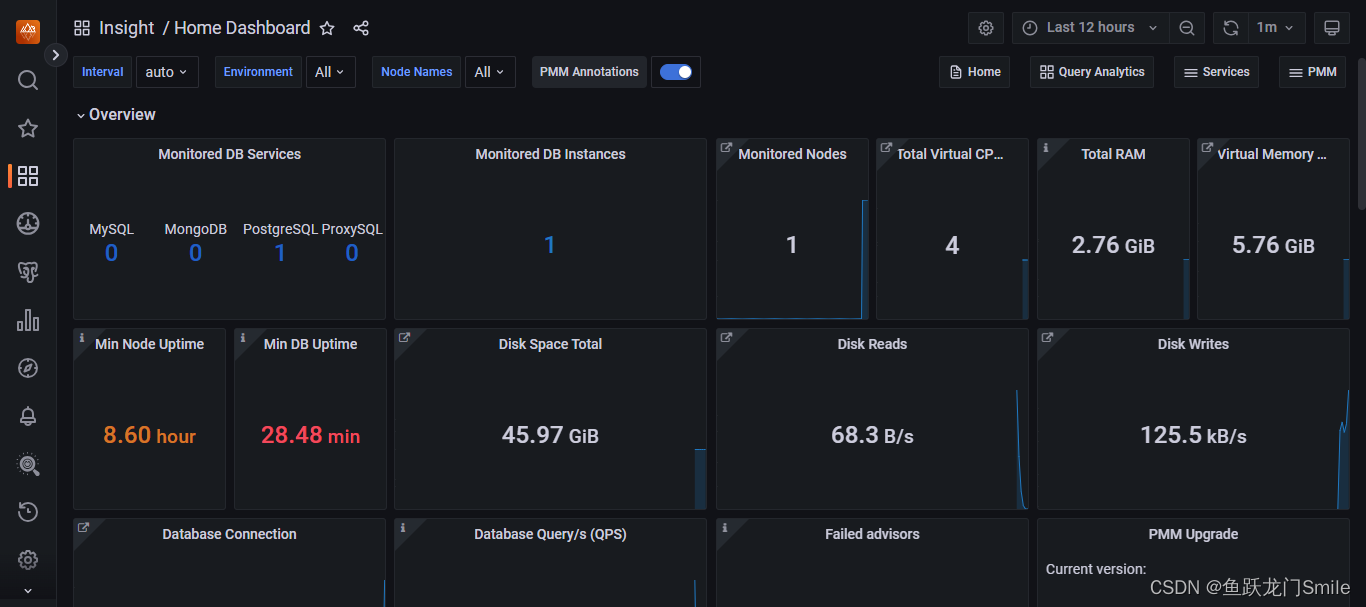Show Min DB Uptime info icon
This screenshot has height=607, width=1366.
click(x=242, y=338)
